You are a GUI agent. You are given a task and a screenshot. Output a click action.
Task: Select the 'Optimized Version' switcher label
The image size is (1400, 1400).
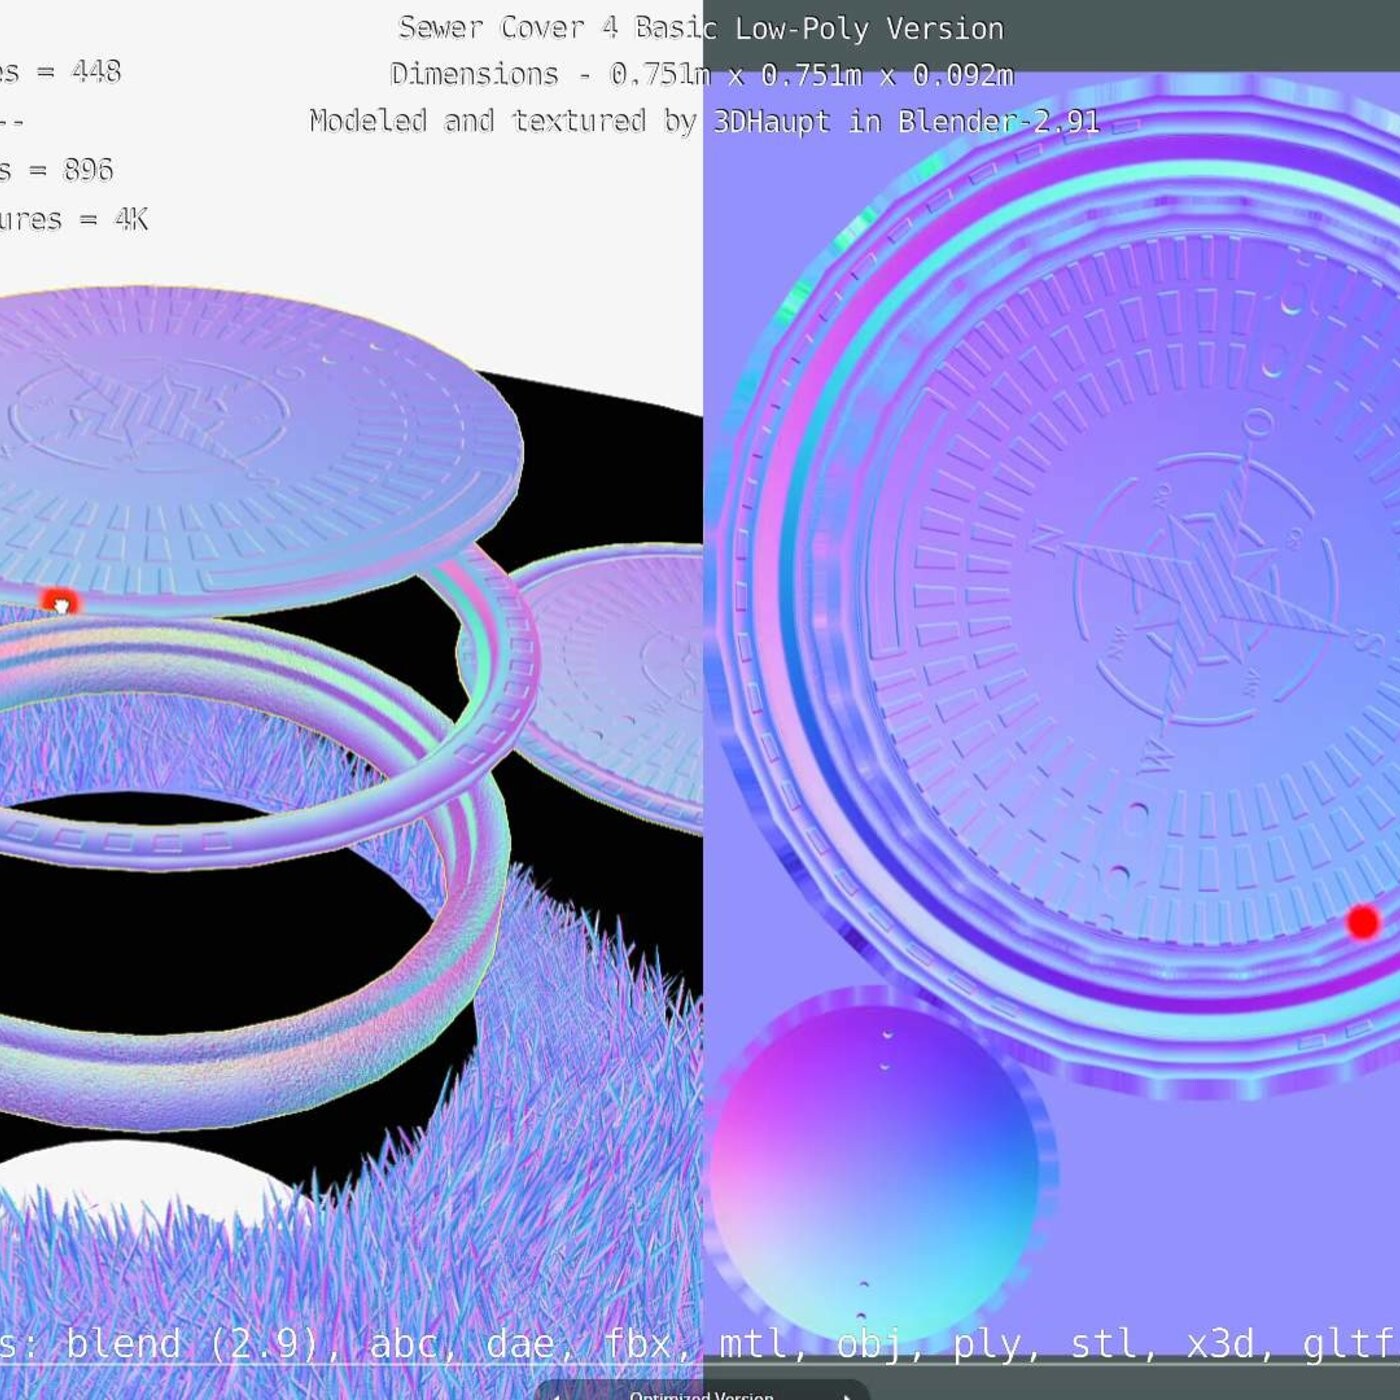[701, 1394]
